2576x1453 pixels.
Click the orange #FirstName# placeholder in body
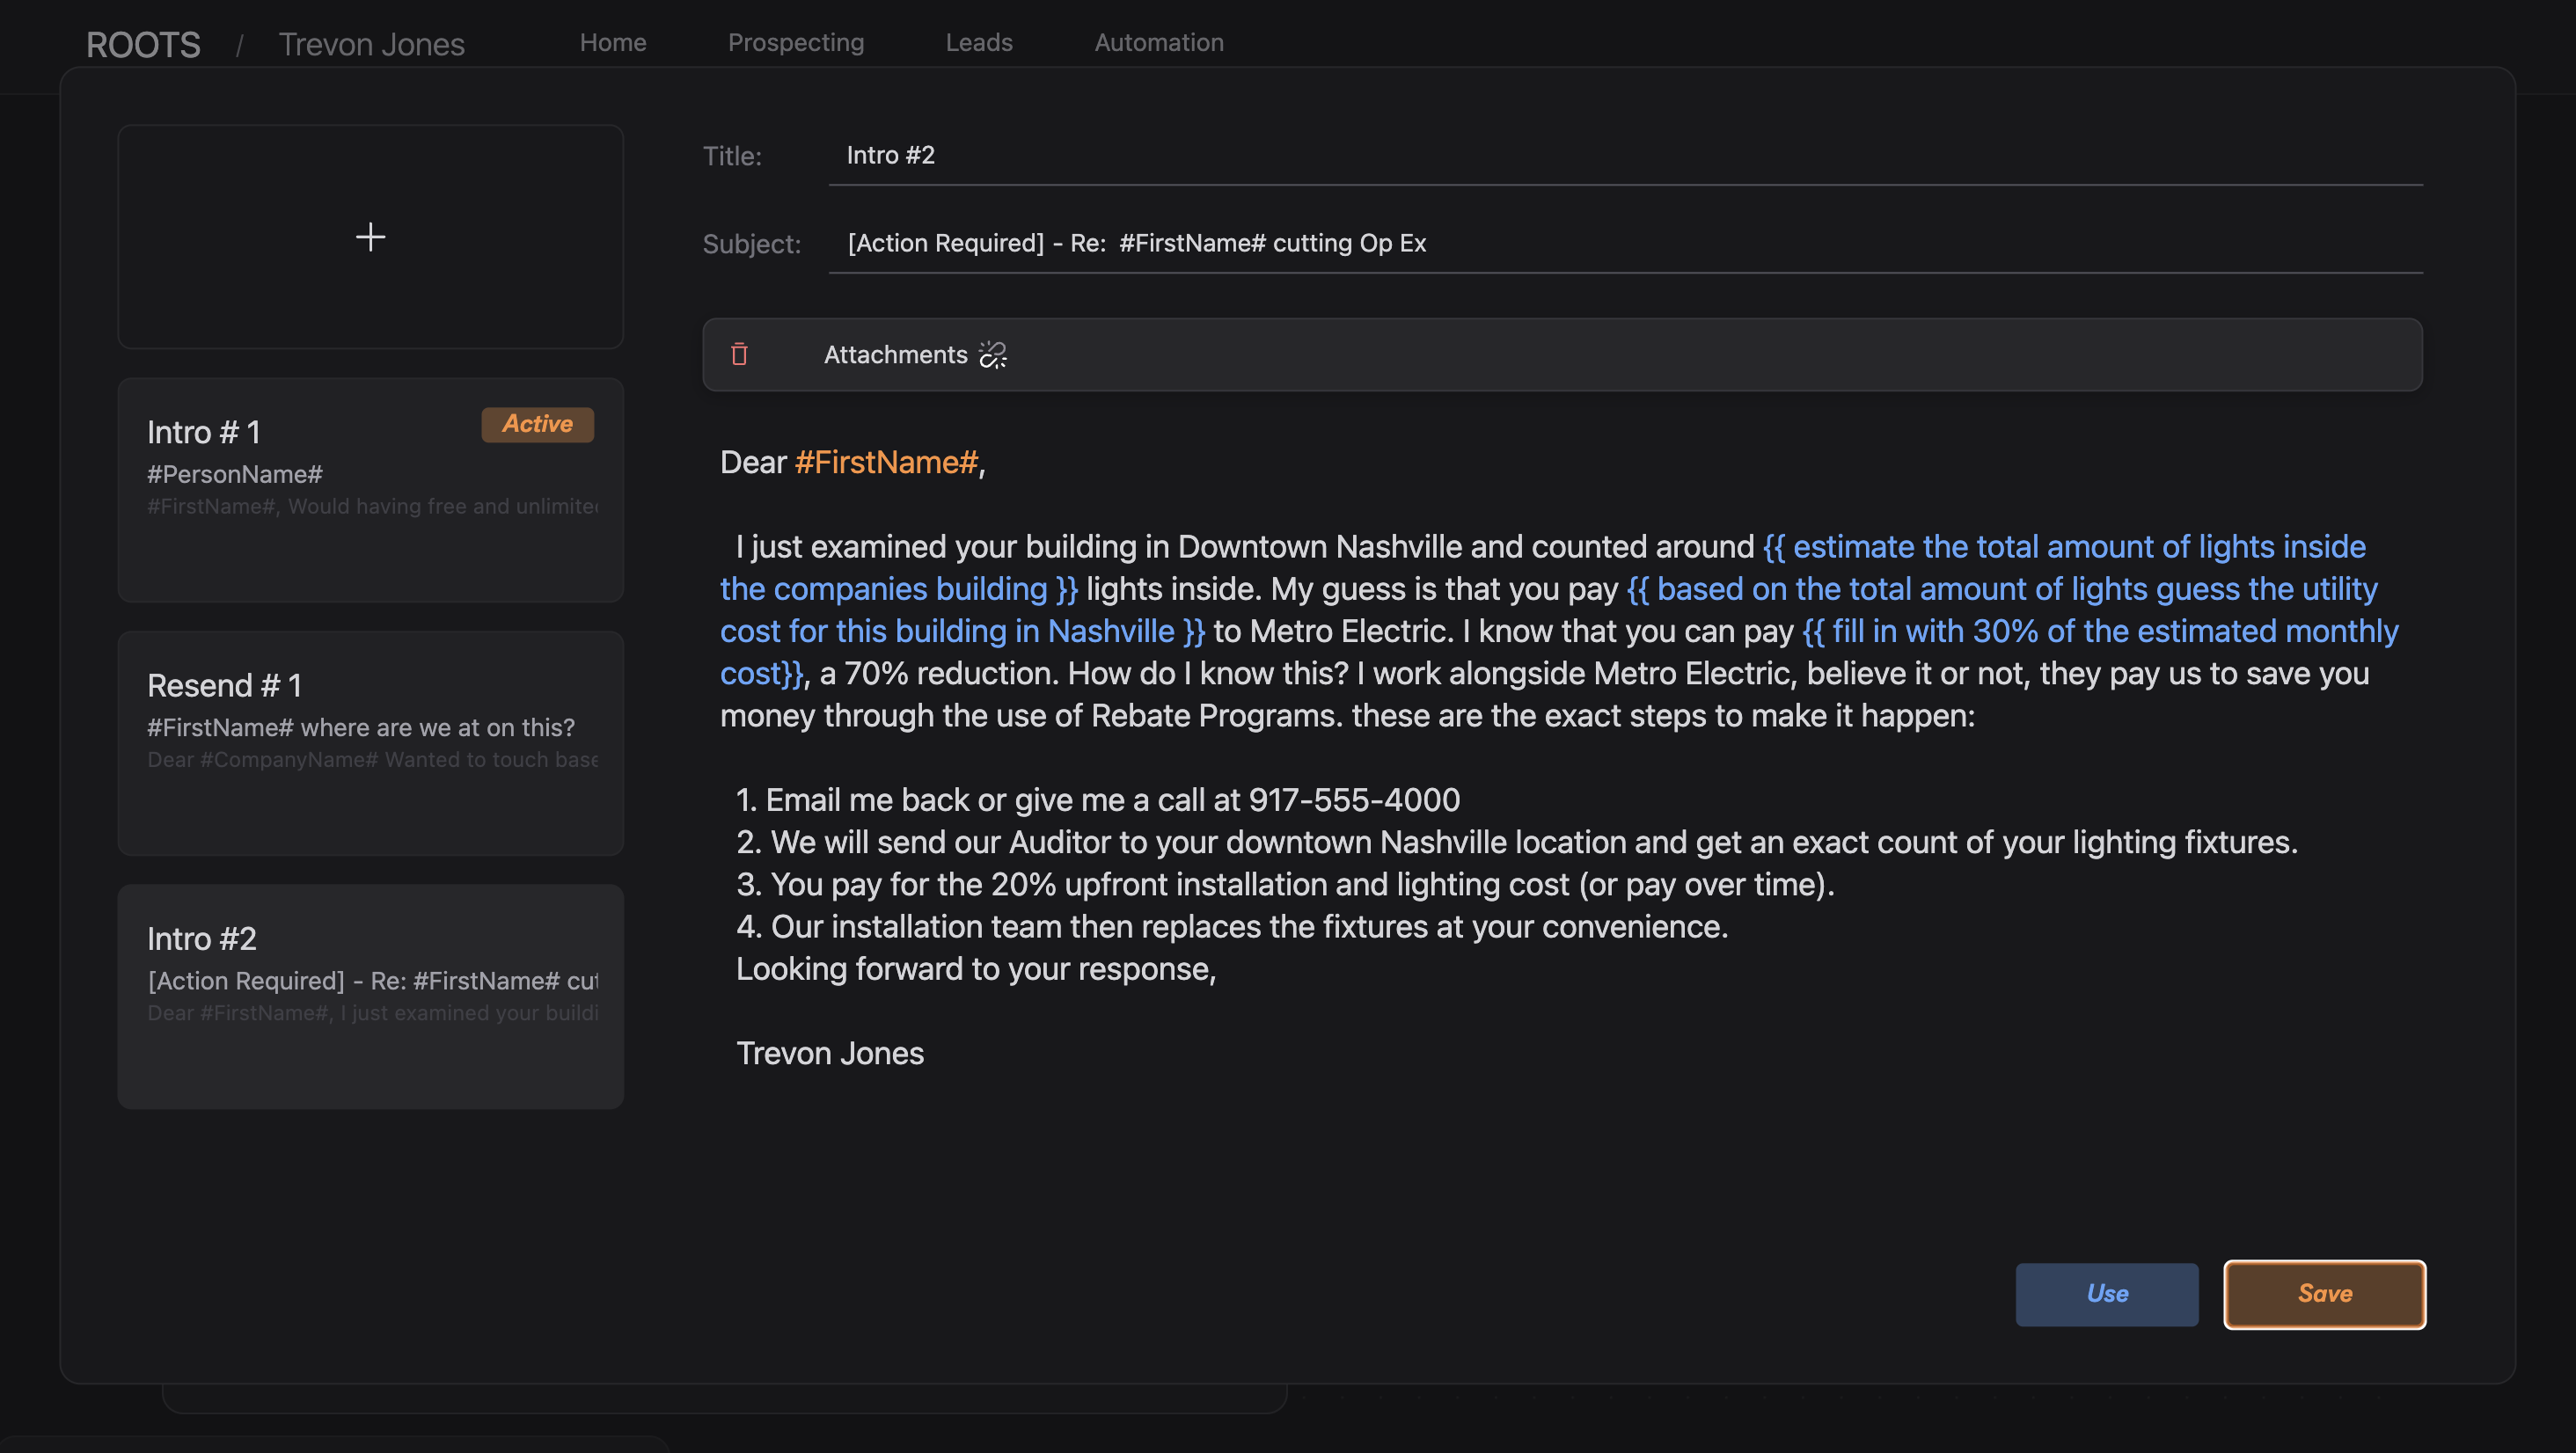[886, 463]
